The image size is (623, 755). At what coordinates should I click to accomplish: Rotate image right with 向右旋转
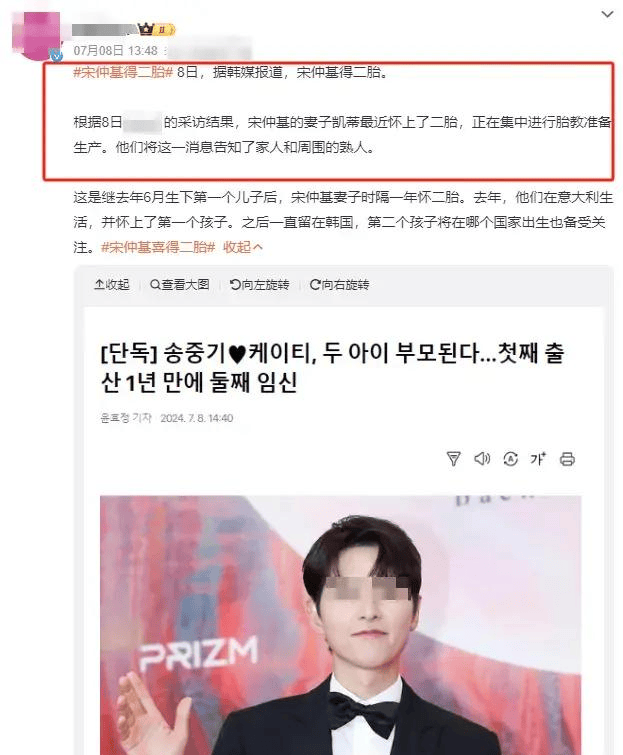pos(339,285)
